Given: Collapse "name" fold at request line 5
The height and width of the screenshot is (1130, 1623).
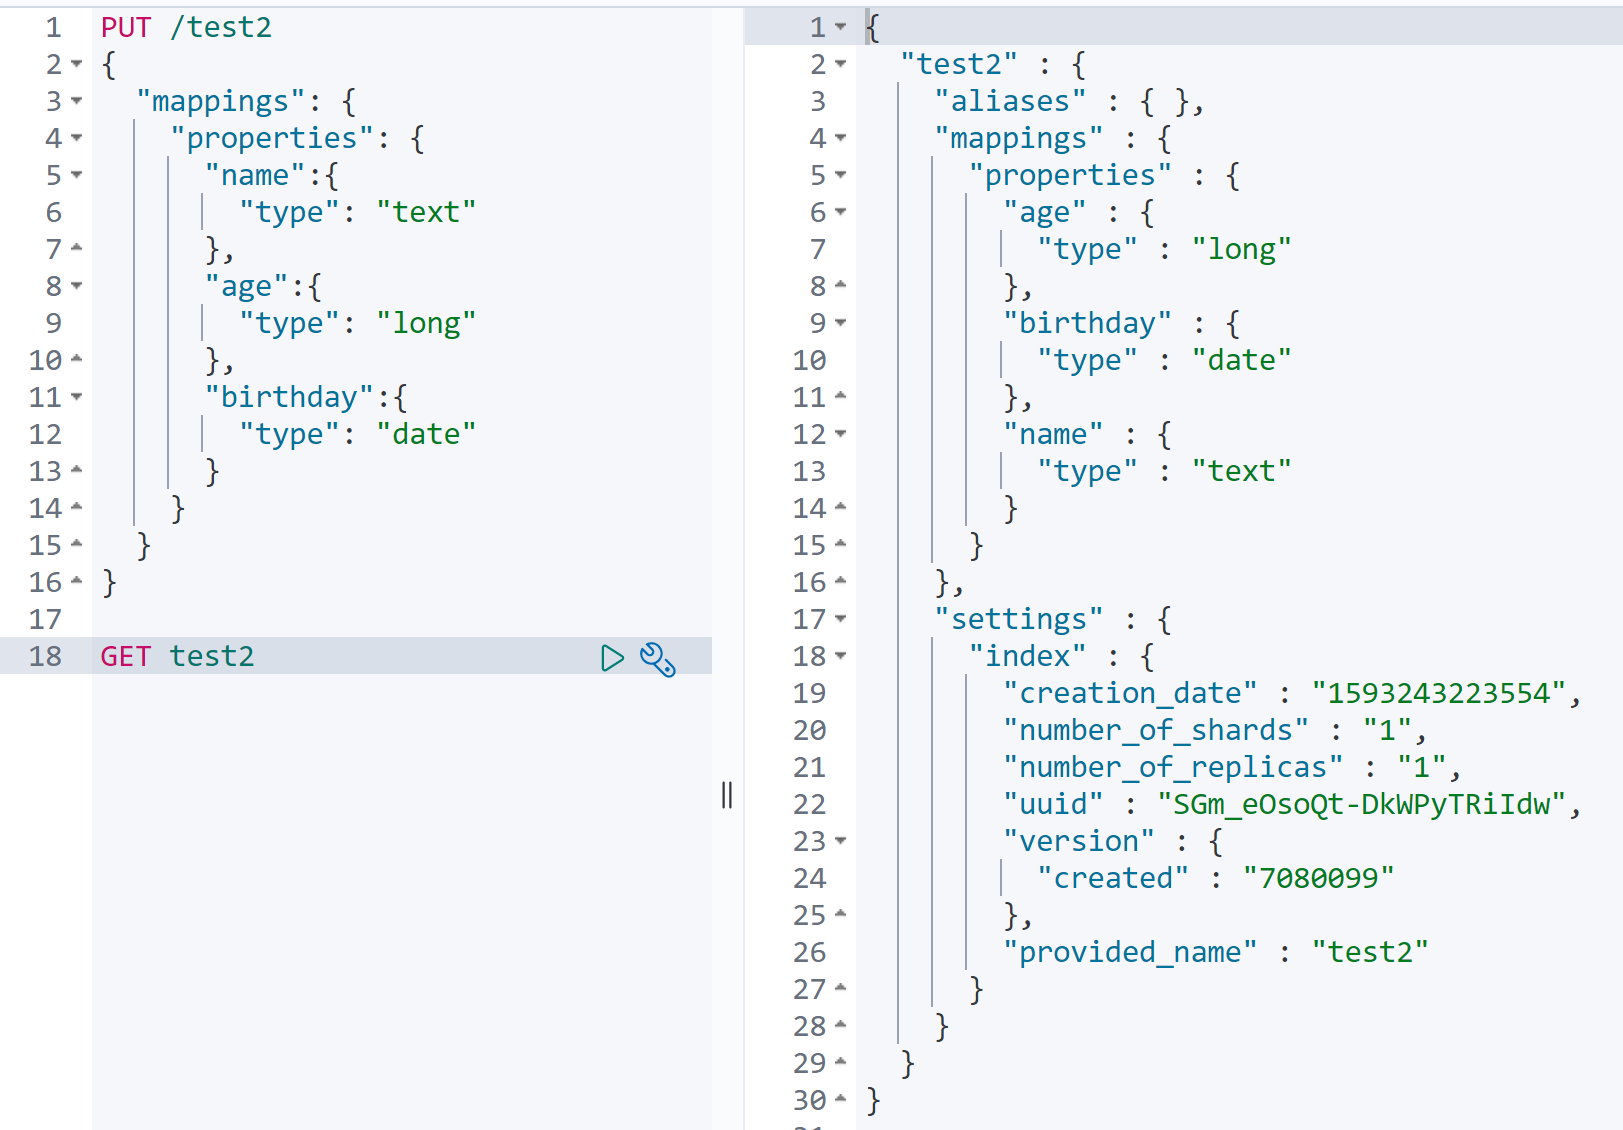Looking at the screenshot, I should [77, 176].
